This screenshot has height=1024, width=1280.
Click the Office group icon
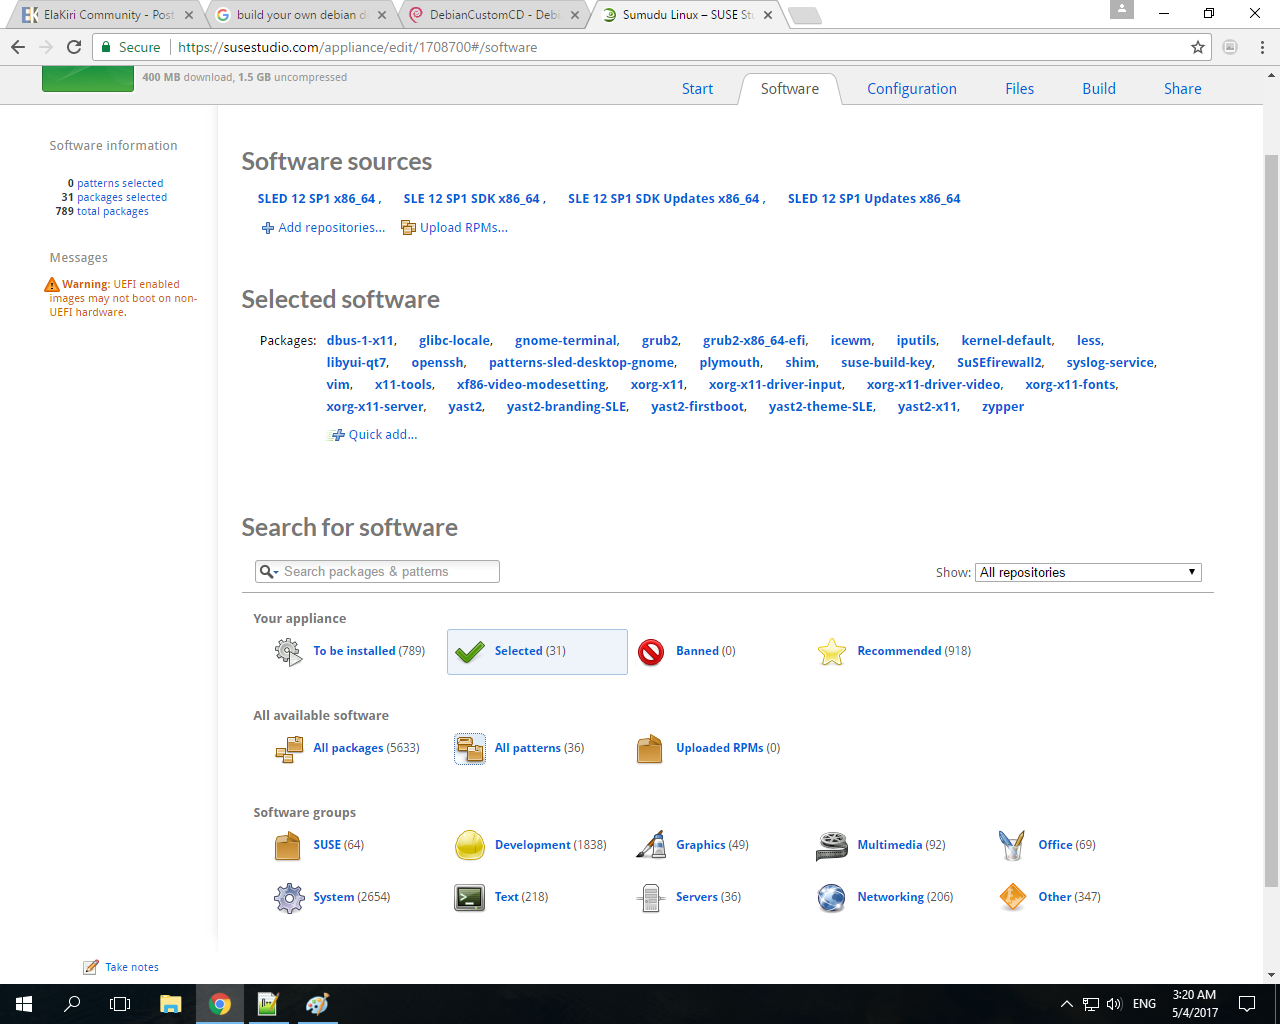(1012, 846)
